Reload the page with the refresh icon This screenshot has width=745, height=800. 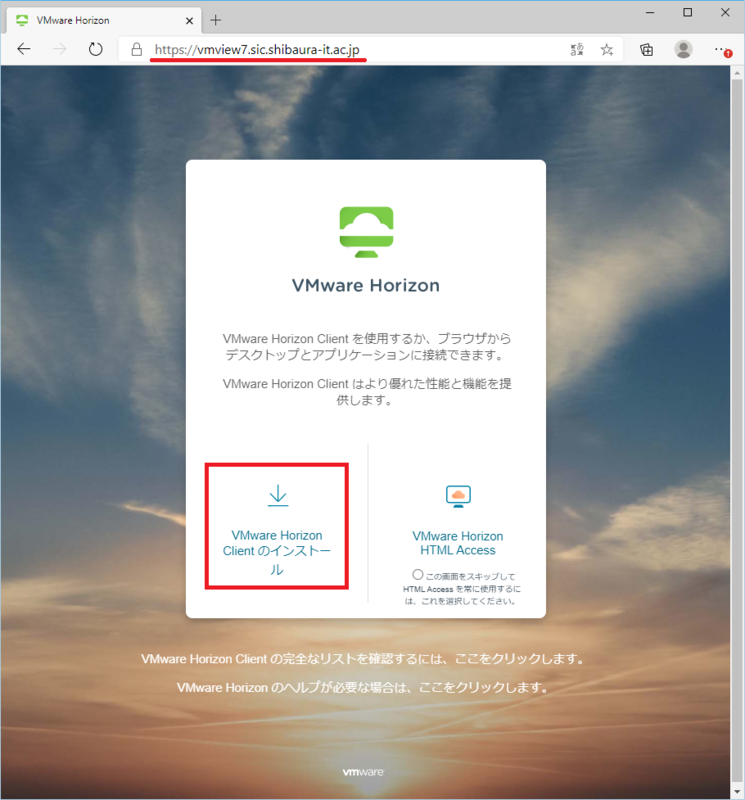click(x=95, y=49)
